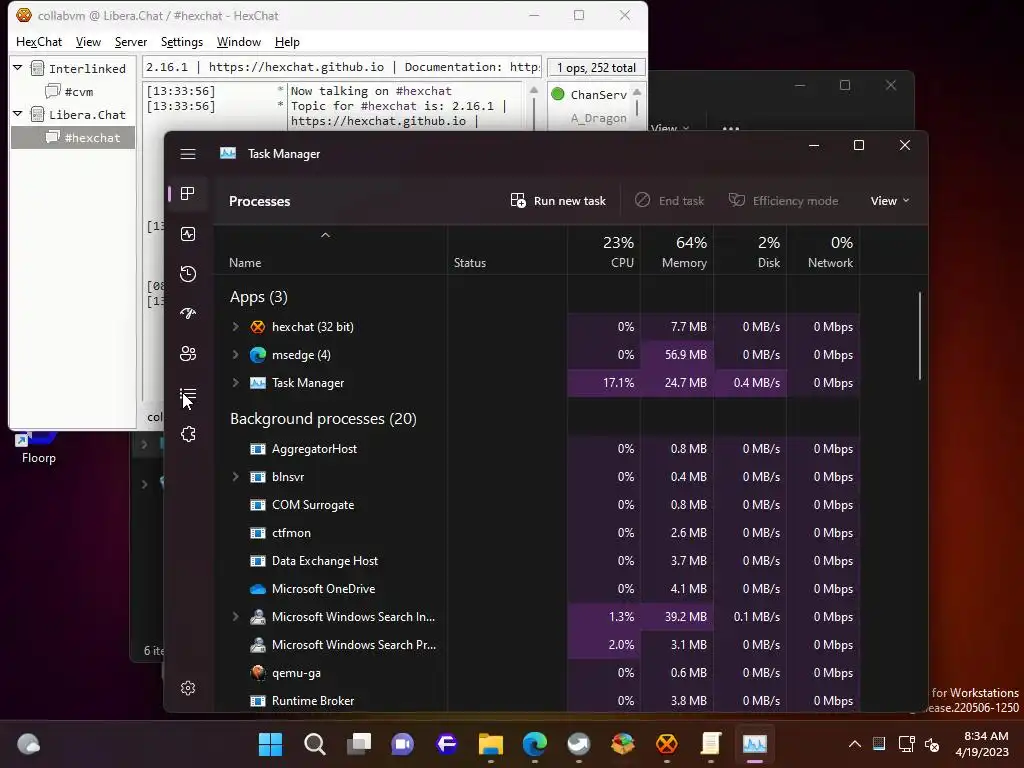Select the COM Surrogate process row
Screen dimensions: 1024x768
(536, 505)
